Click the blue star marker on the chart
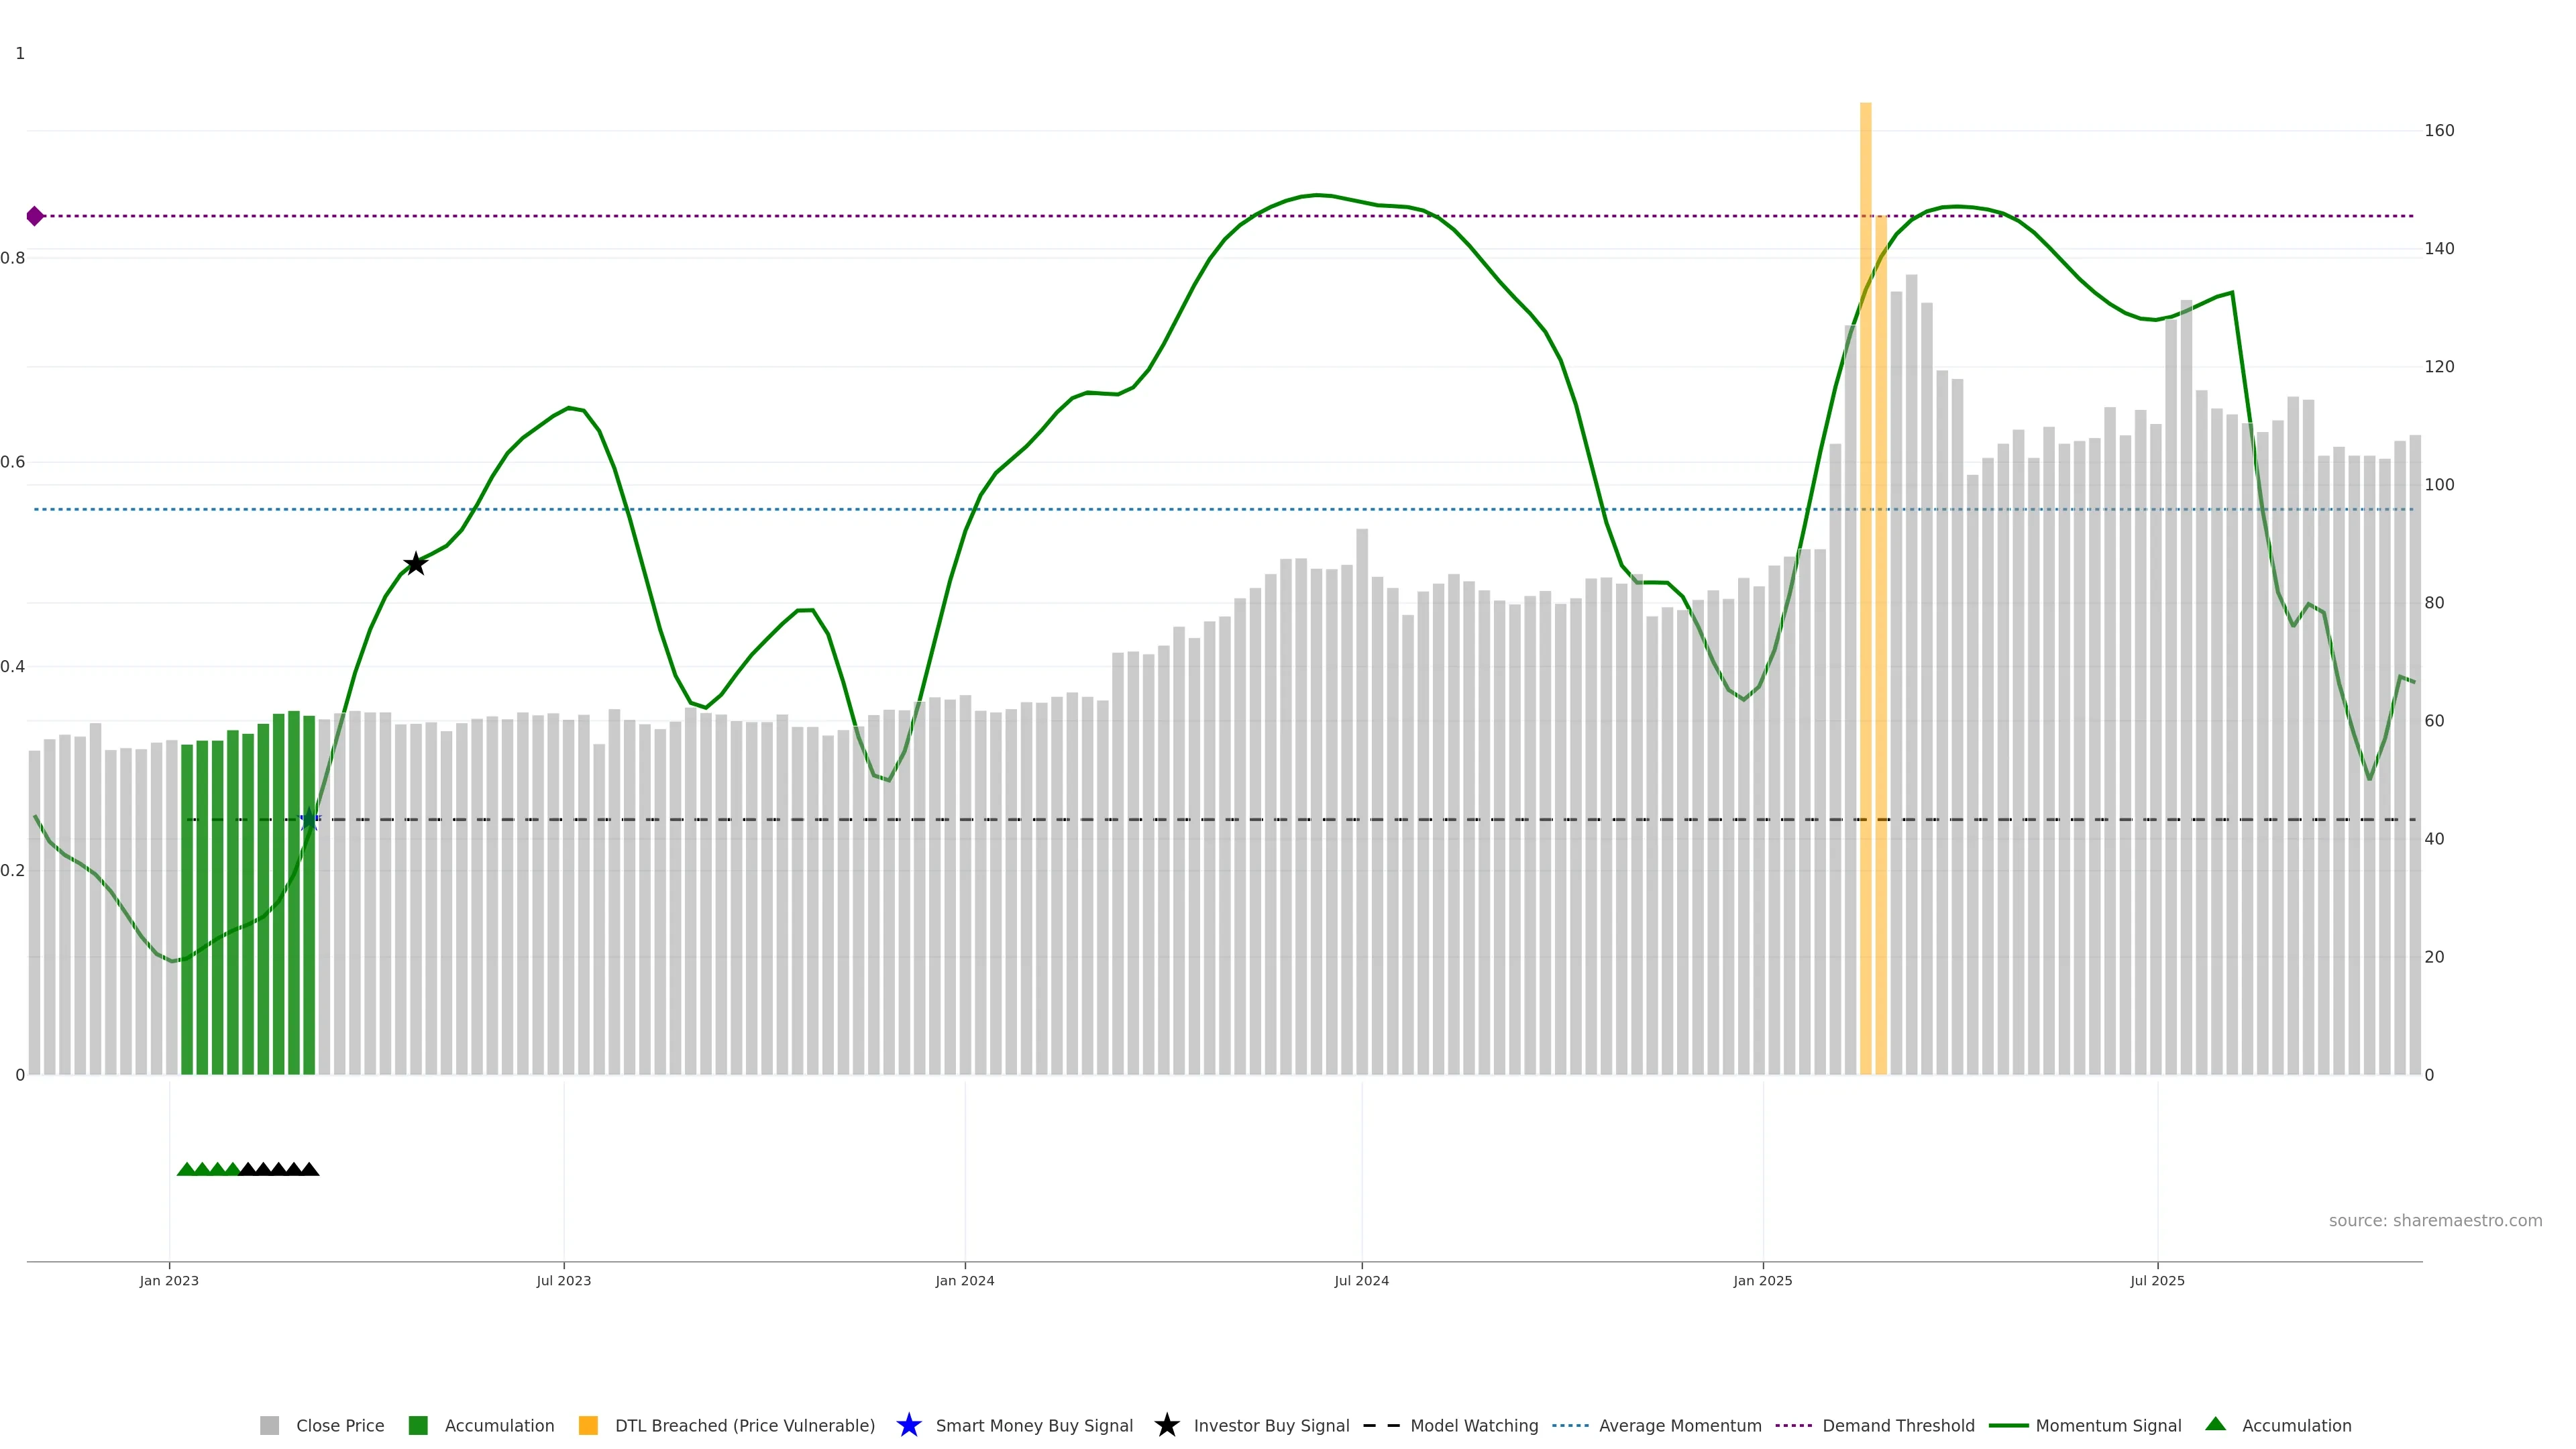Screen dimensions: 2576x1449 tap(309, 820)
